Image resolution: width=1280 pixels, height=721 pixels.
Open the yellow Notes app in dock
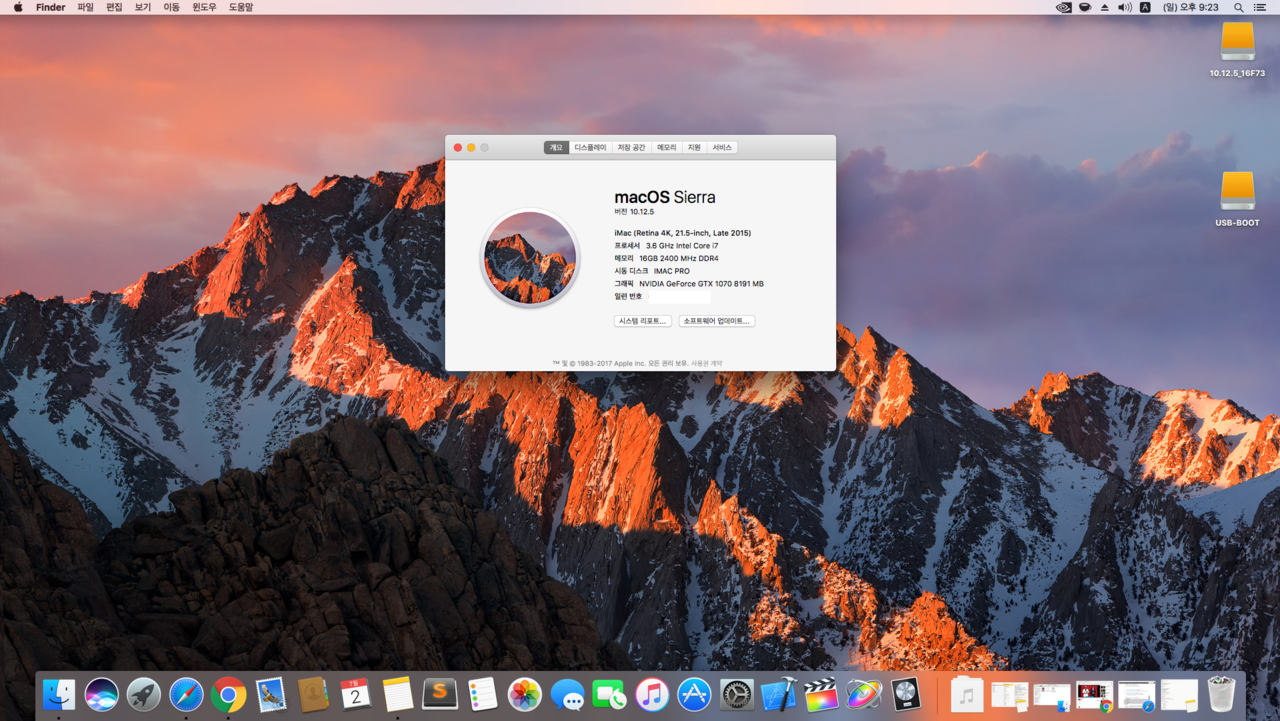[x=398, y=694]
